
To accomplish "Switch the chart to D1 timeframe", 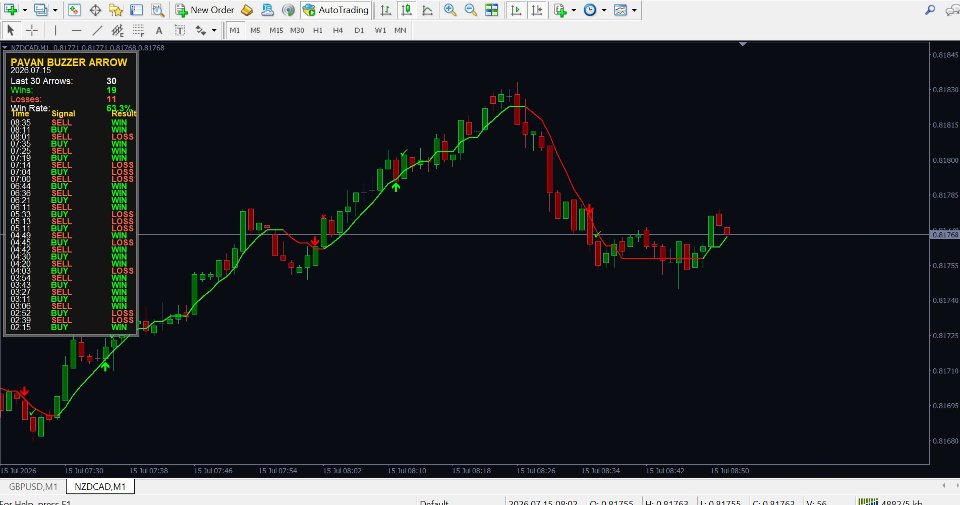I will (x=359, y=30).
